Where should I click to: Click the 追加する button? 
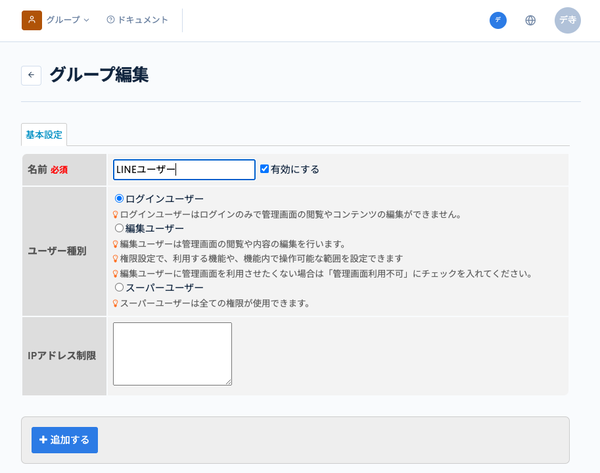coord(65,440)
